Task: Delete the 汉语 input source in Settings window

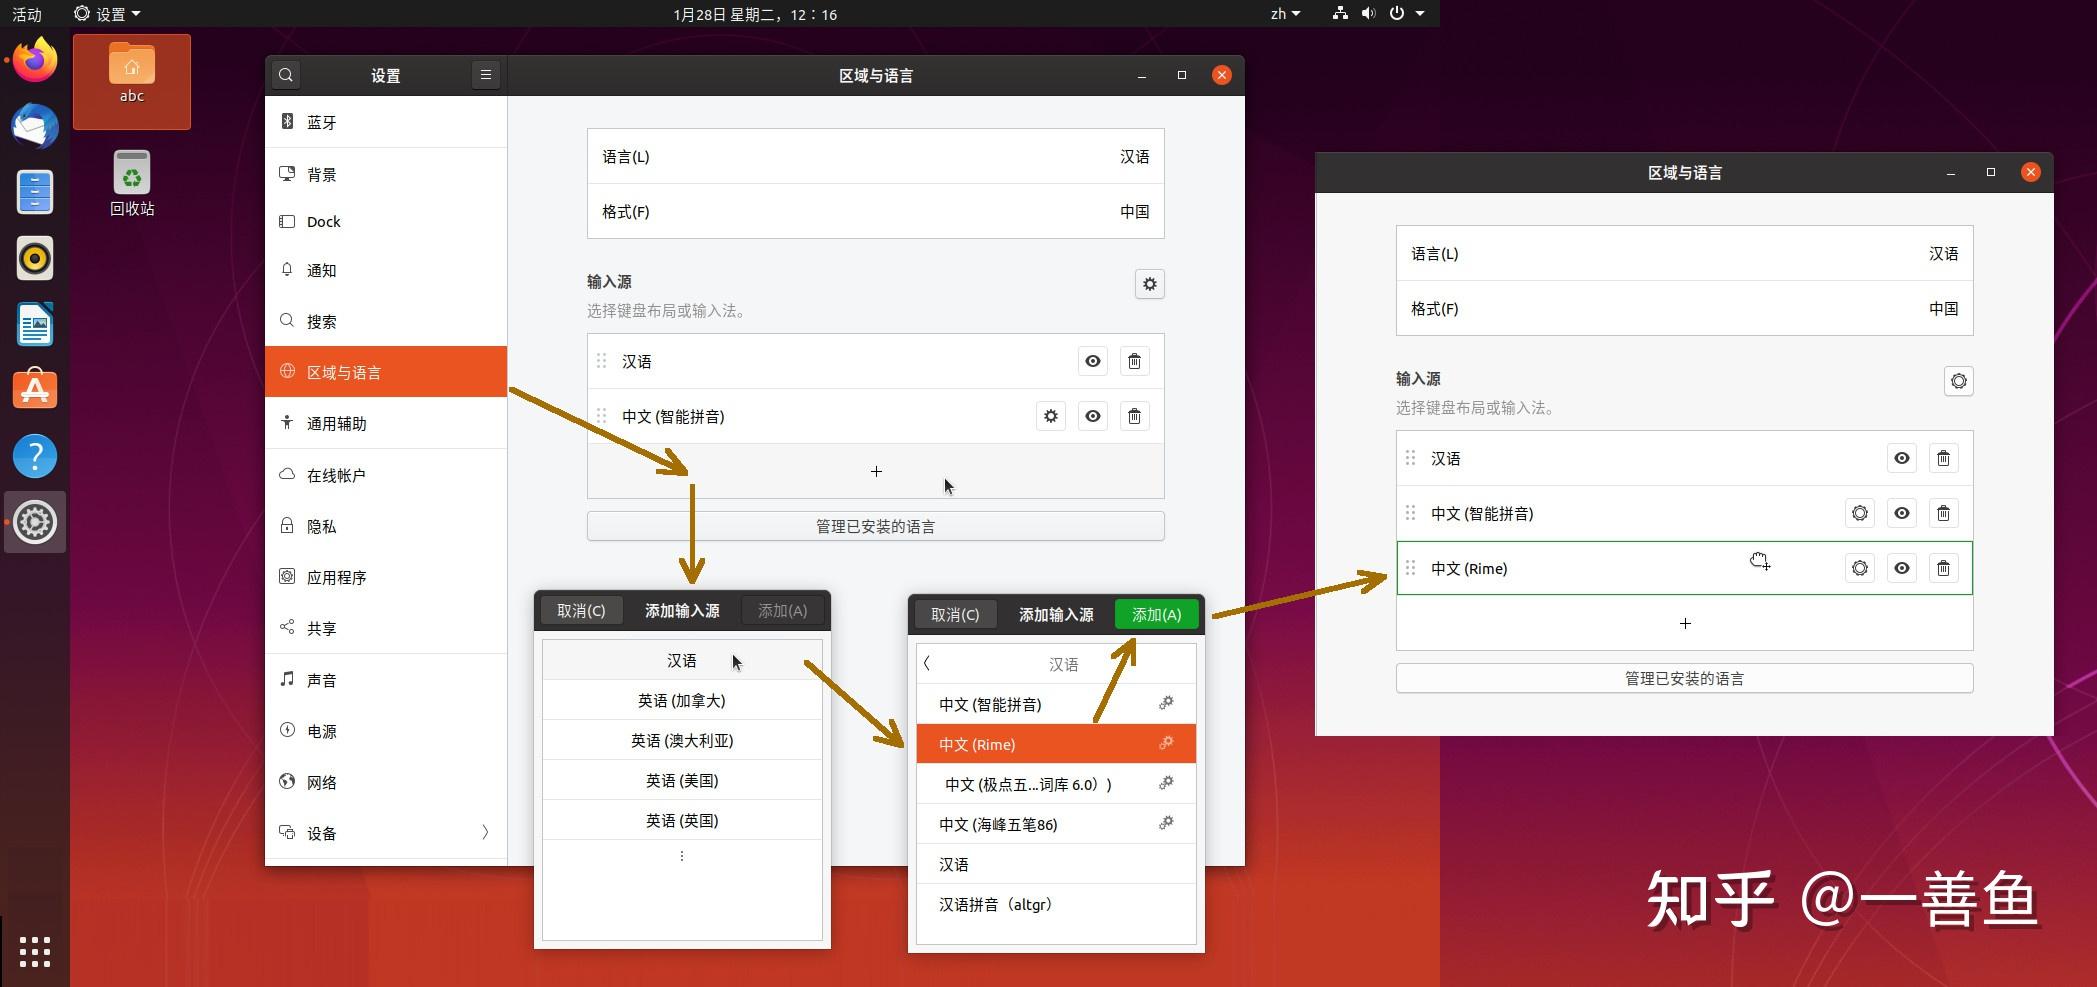Action: pos(1134,361)
